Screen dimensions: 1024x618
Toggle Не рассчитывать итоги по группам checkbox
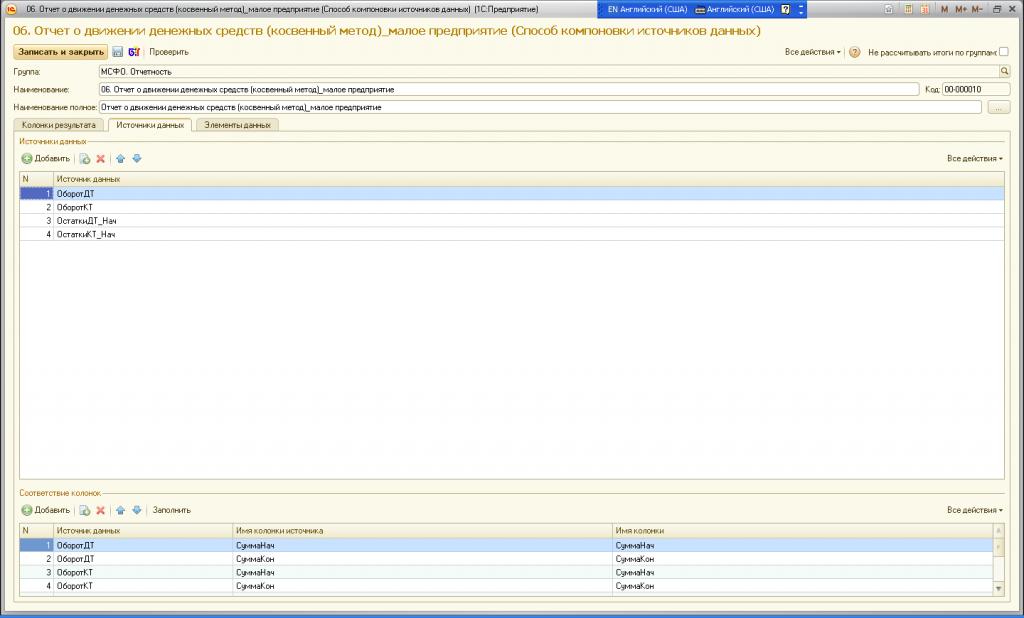coord(1004,52)
